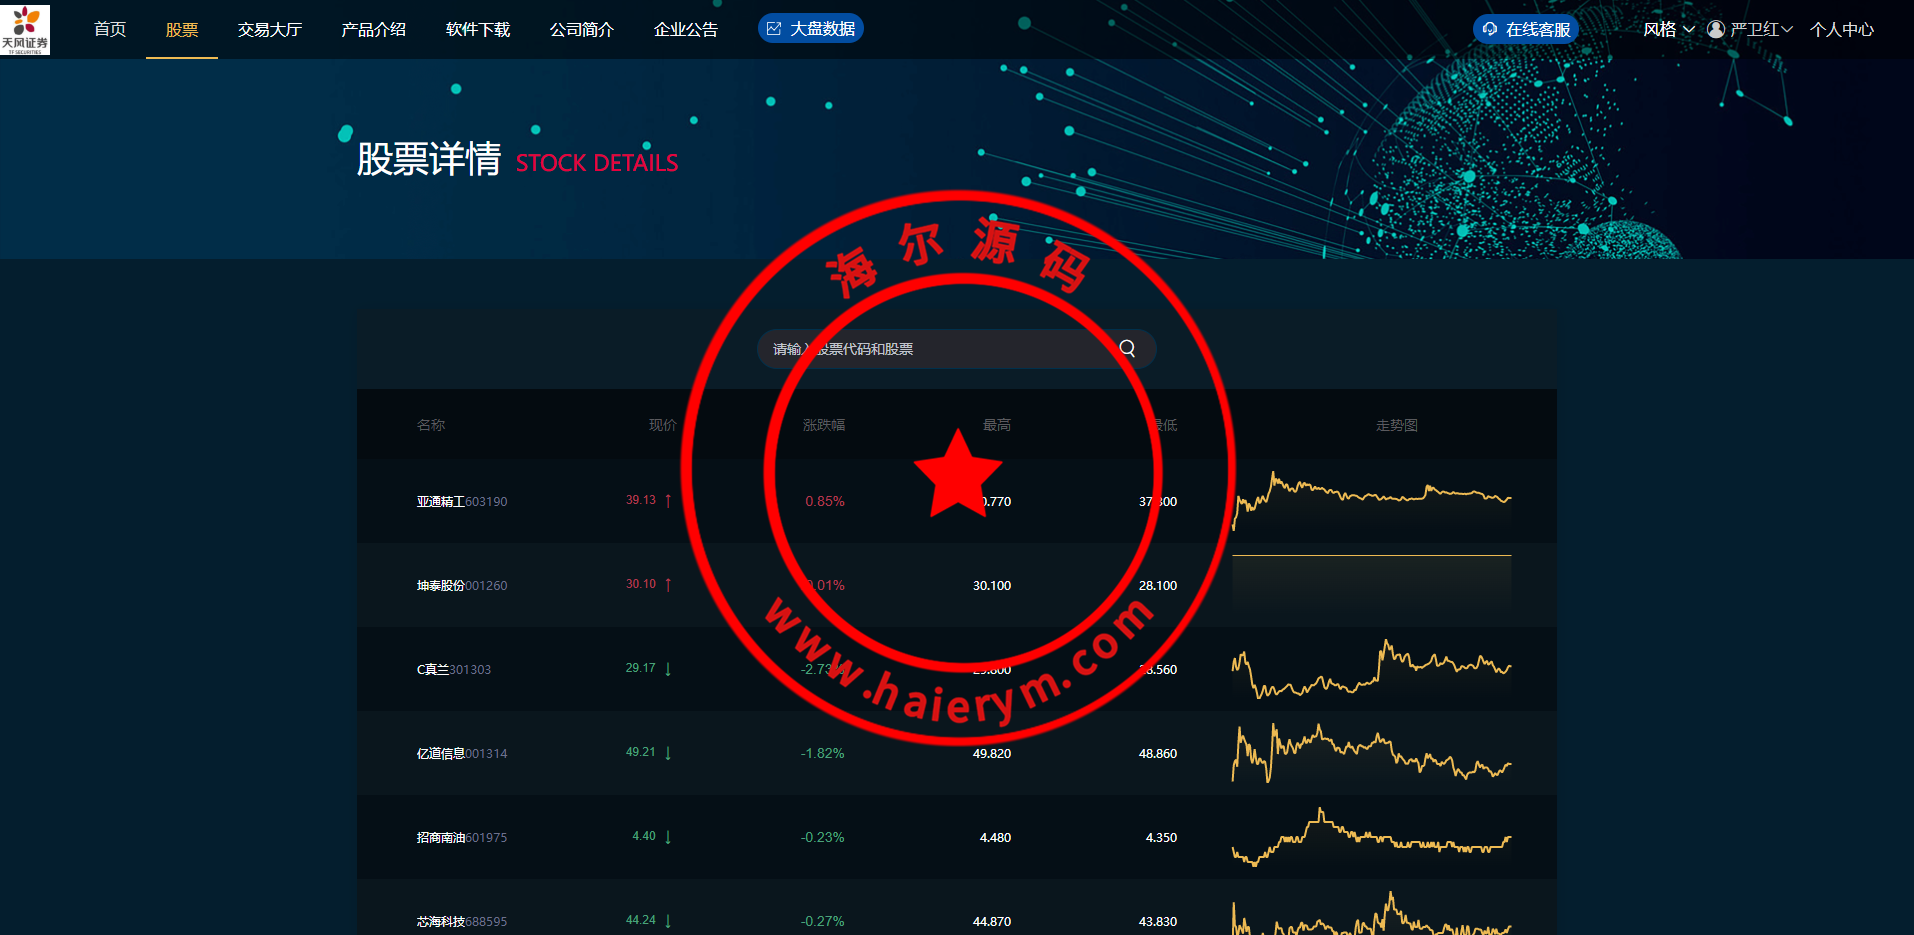
Task: Open the 首页 menu item
Action: click(x=109, y=29)
